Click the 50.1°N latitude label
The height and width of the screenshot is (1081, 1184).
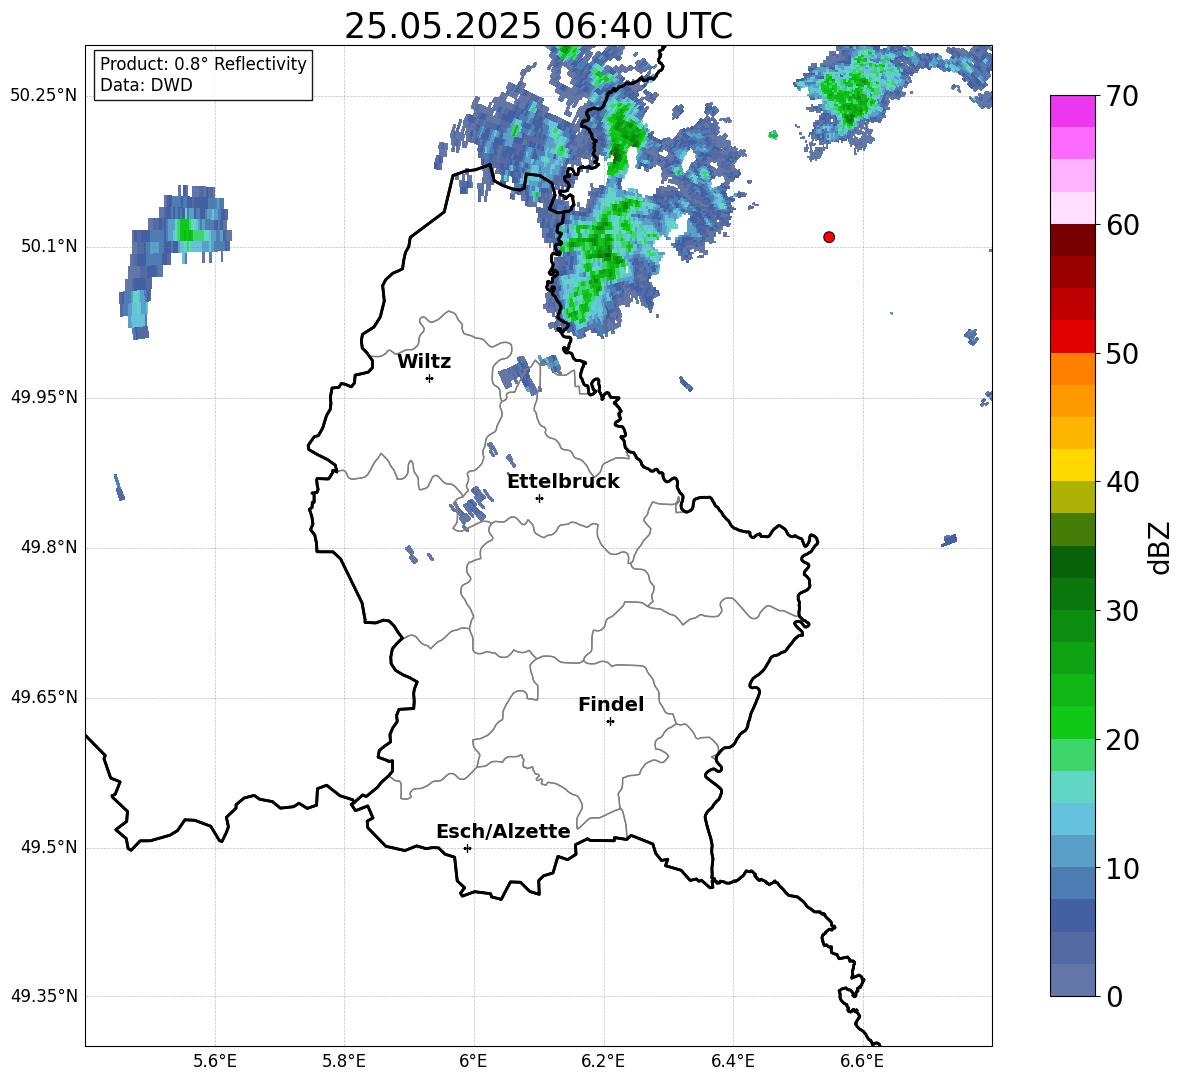click(49, 246)
